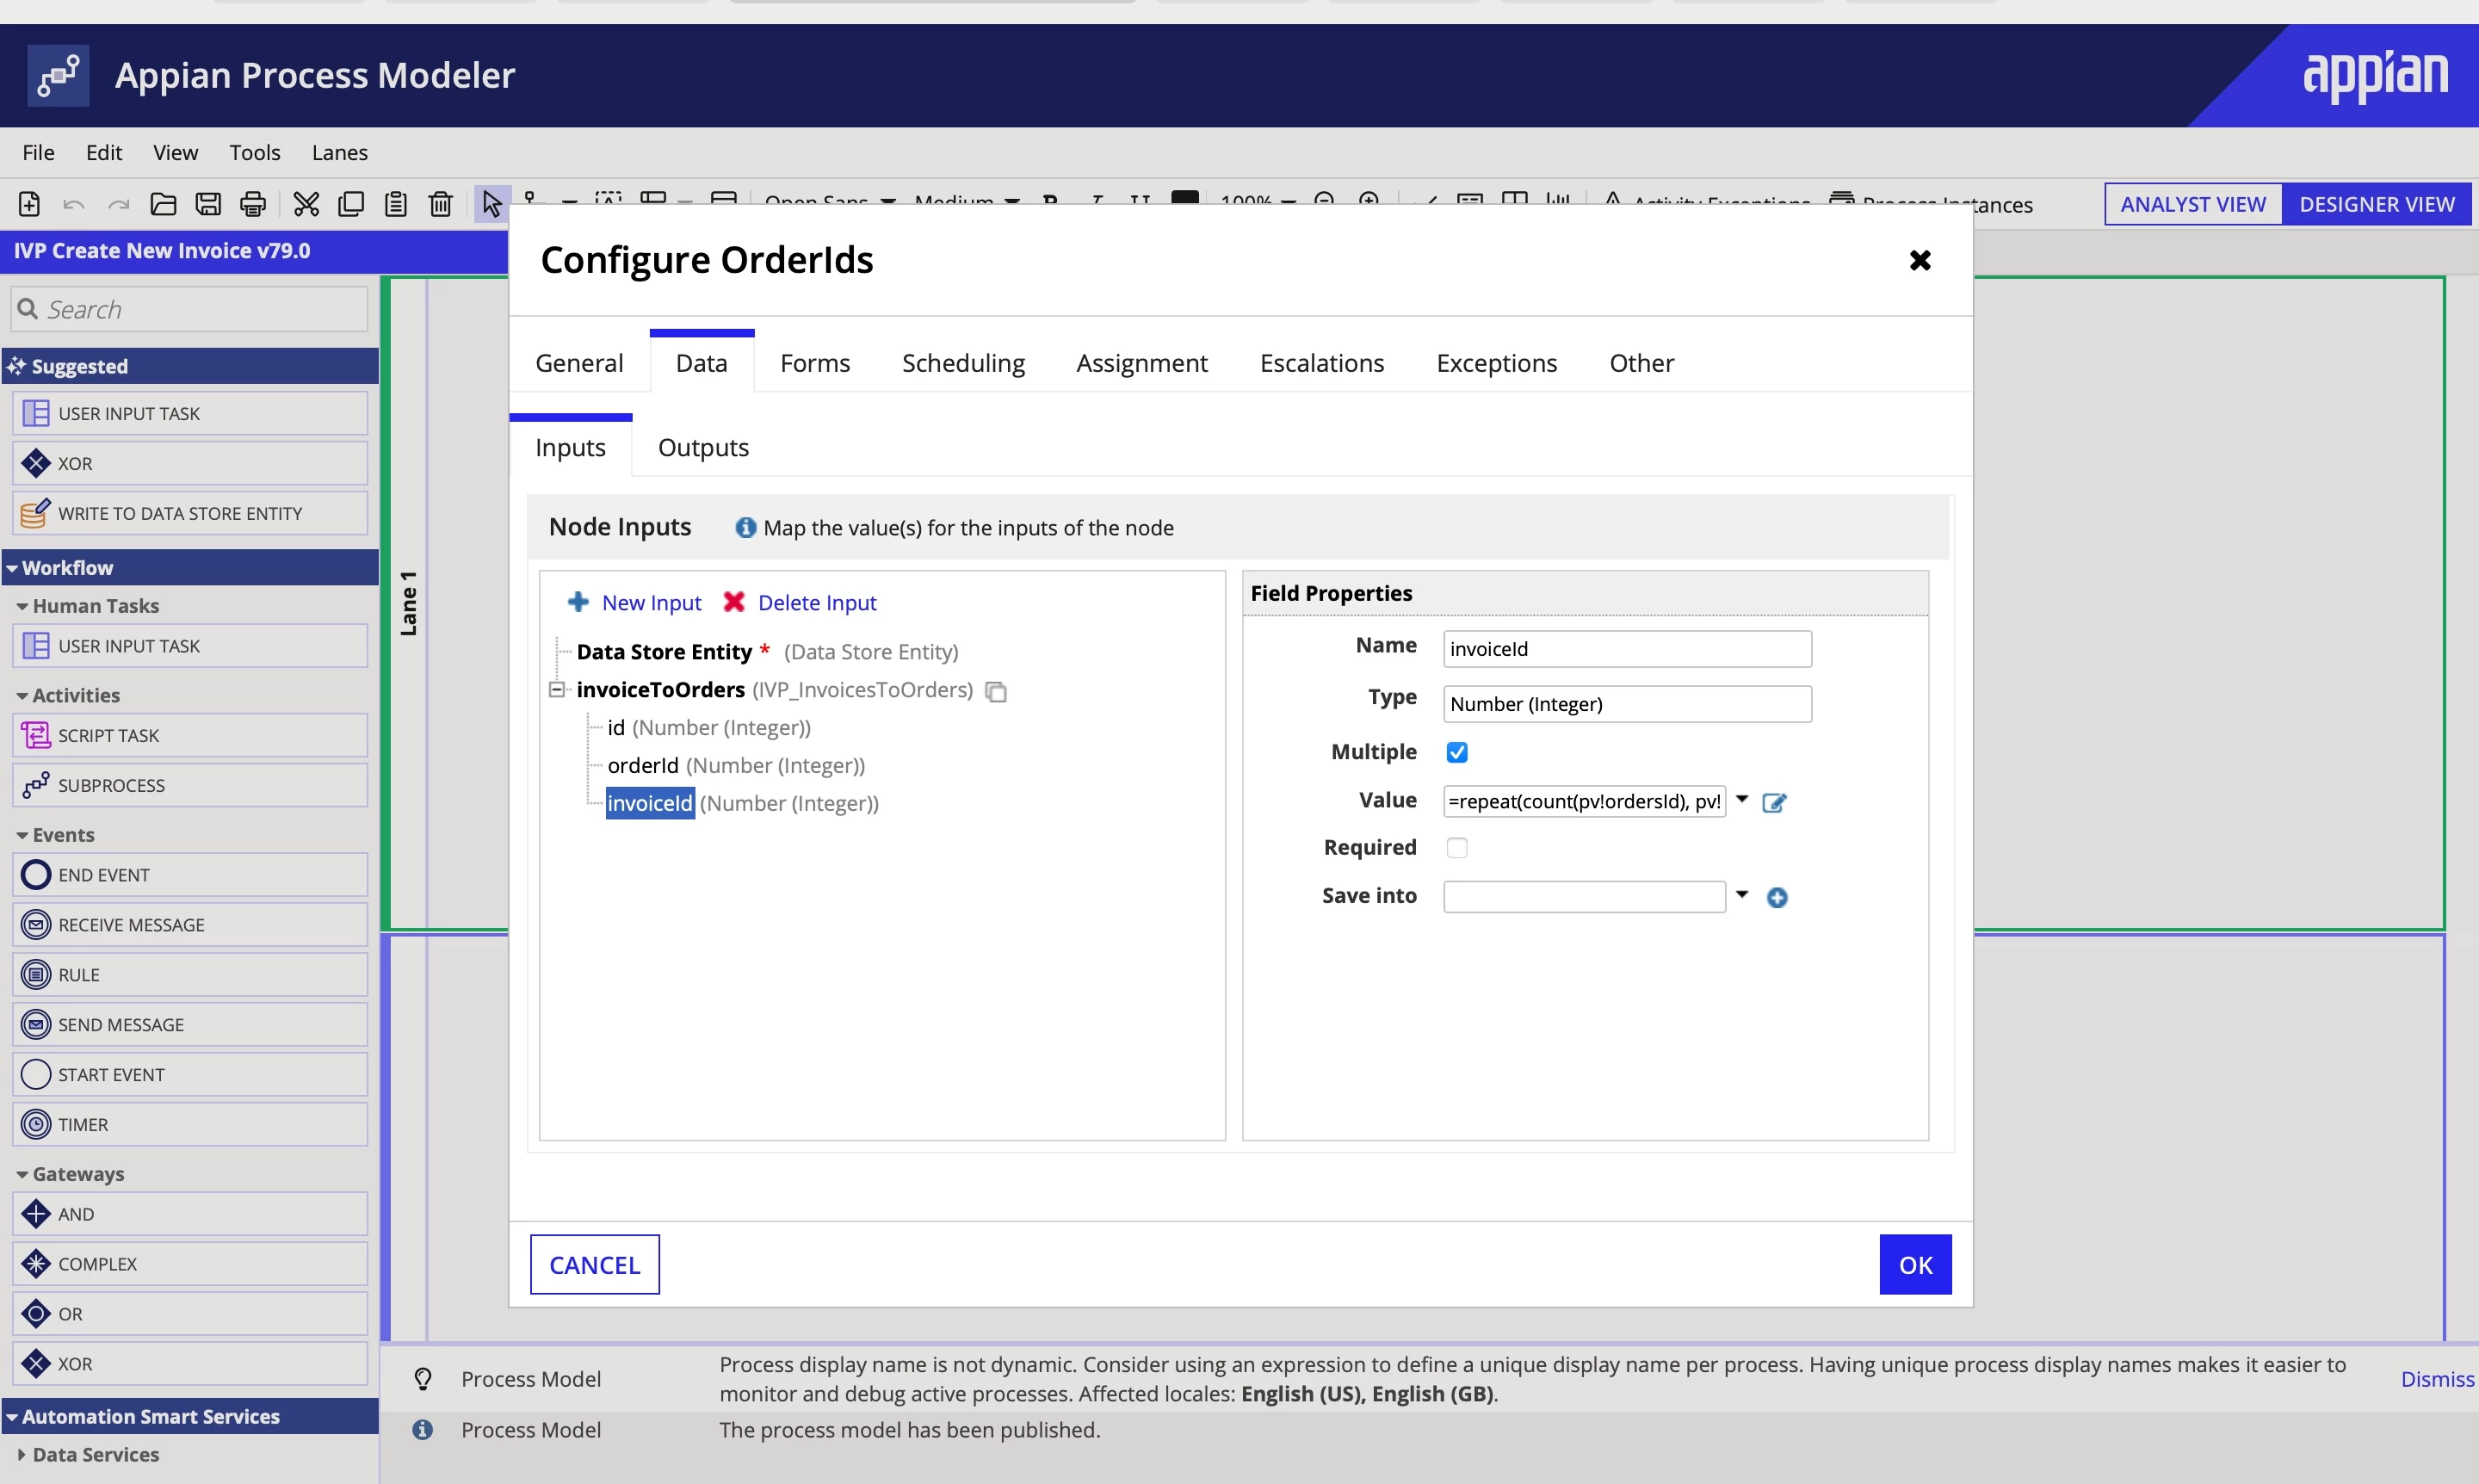Click the info icon beside Node Inputs
2479x1484 pixels.
pyautogui.click(x=746, y=527)
